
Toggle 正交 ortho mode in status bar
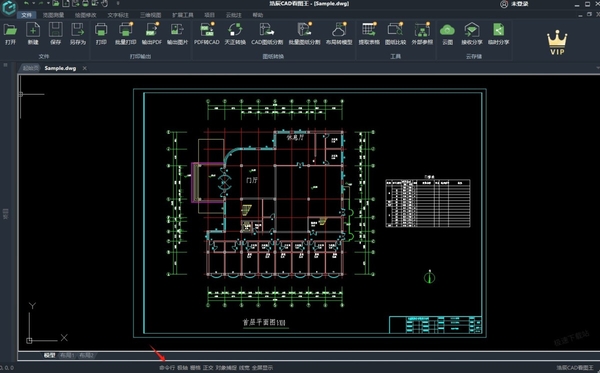coord(208,368)
